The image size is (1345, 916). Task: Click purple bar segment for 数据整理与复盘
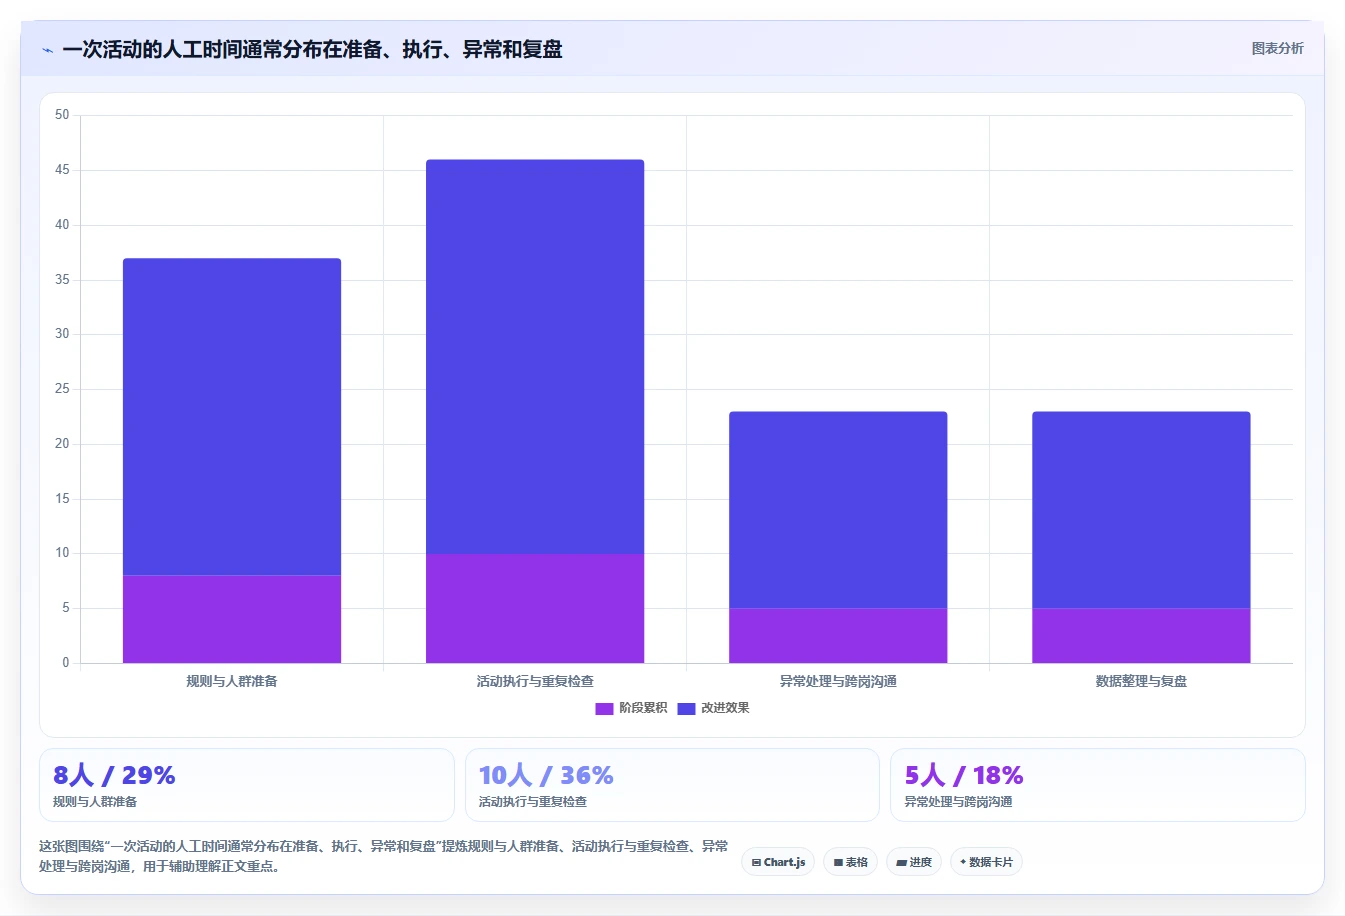point(1141,635)
